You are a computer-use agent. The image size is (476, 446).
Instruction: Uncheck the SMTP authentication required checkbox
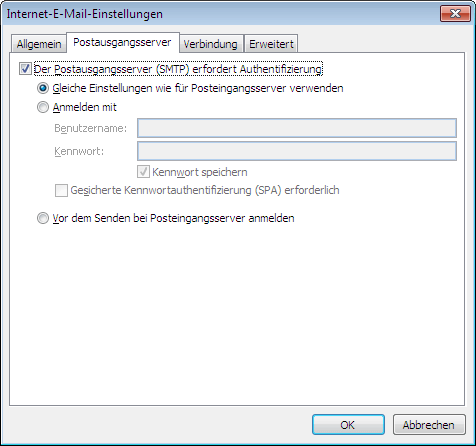tap(25, 69)
